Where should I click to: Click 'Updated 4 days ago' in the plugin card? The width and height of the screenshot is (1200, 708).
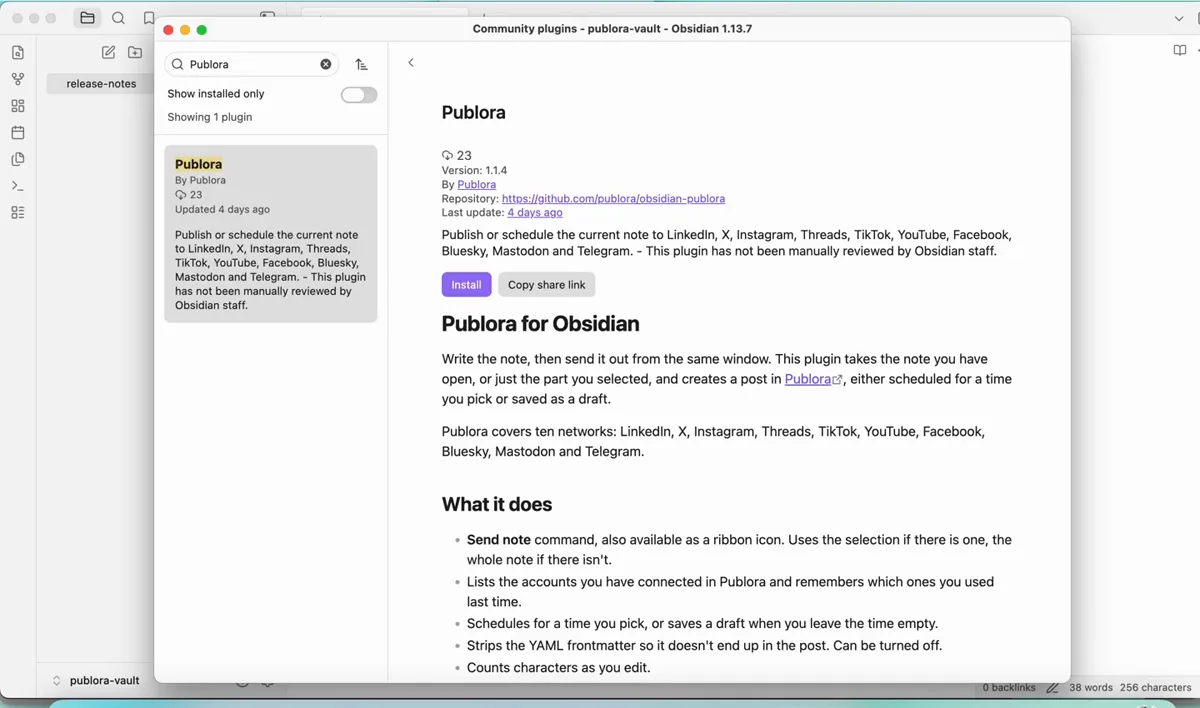coord(222,209)
